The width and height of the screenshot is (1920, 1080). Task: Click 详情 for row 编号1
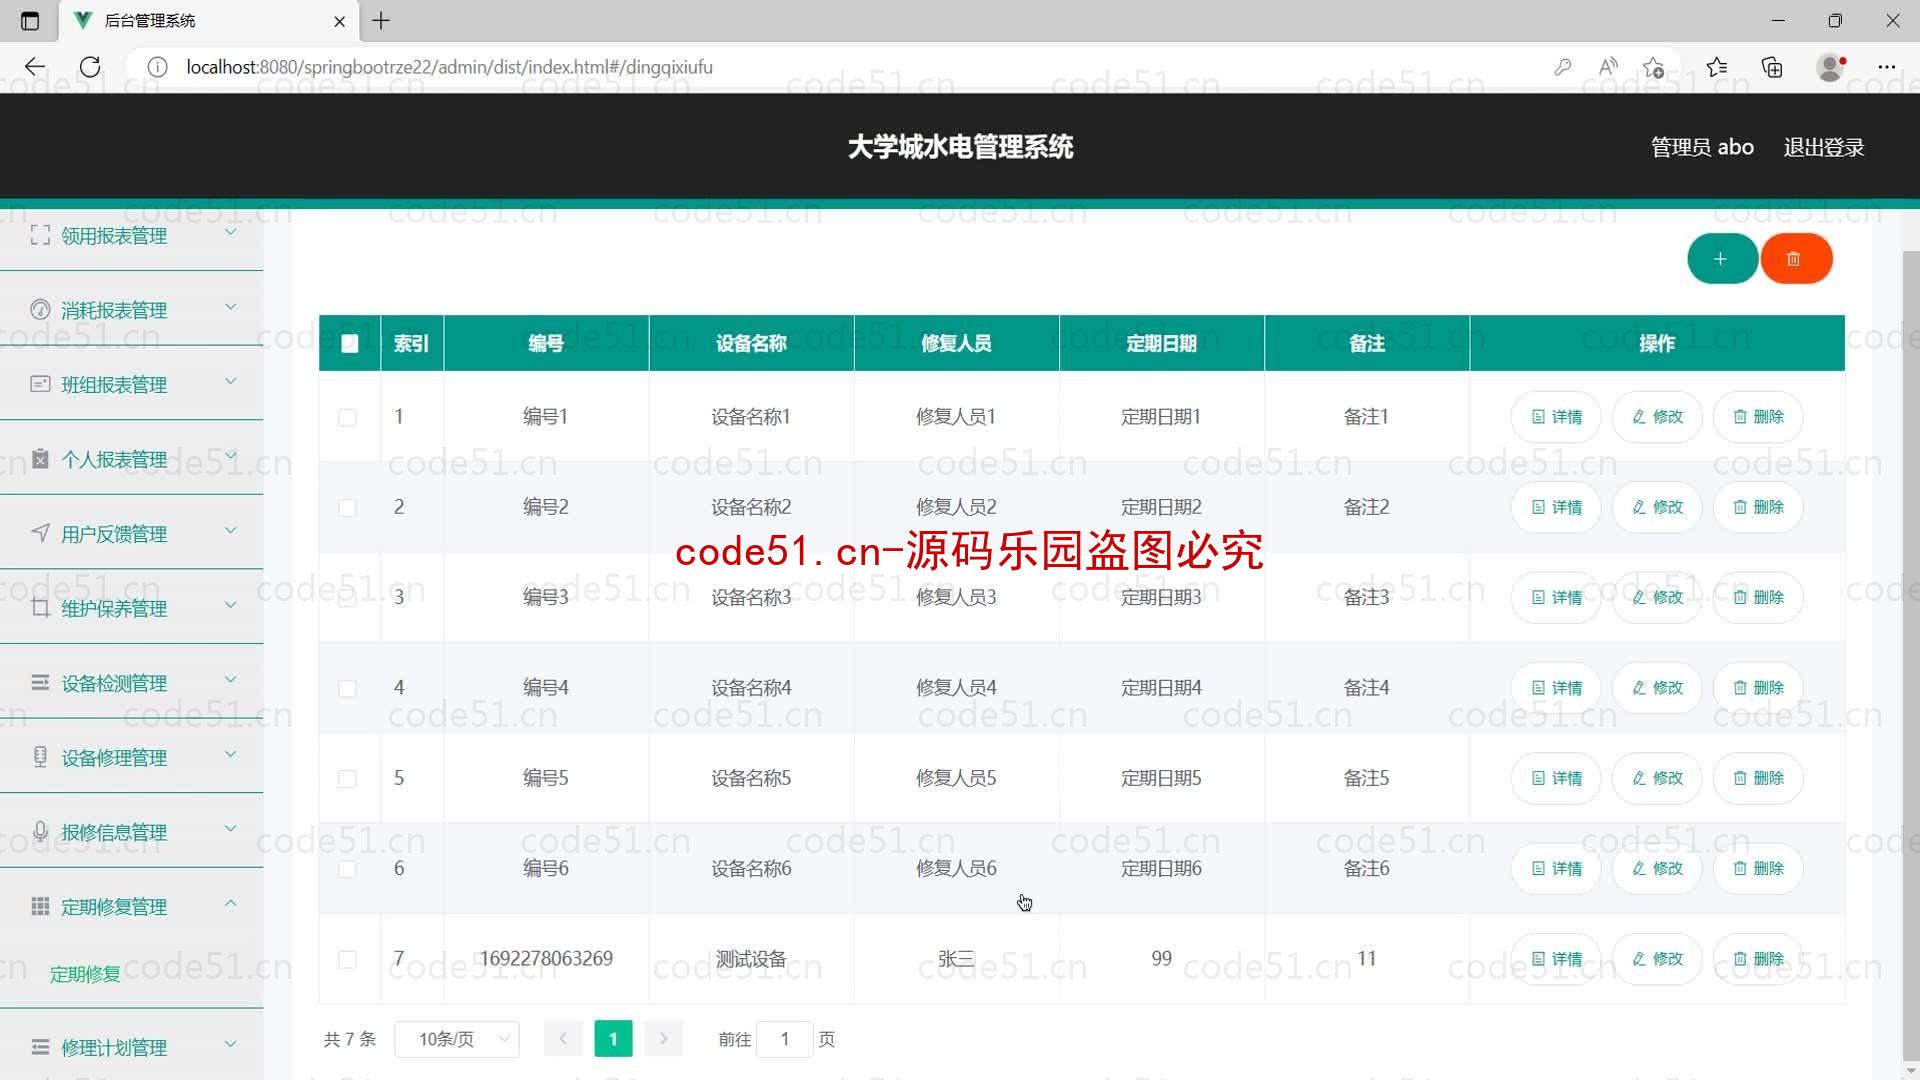click(x=1556, y=417)
